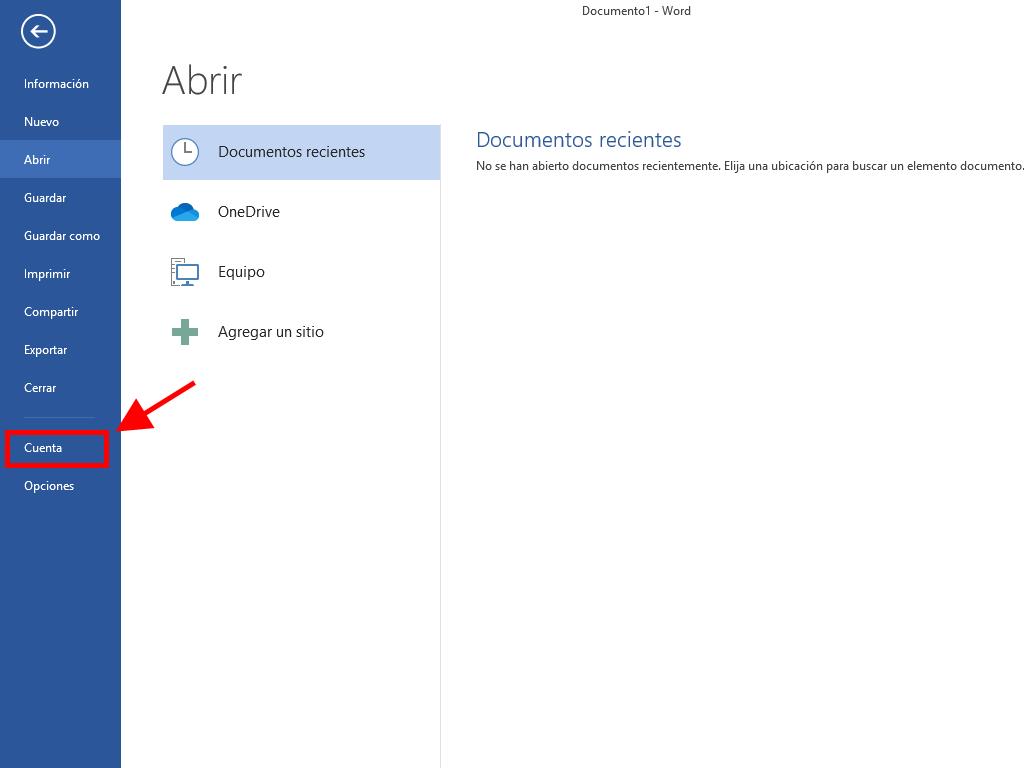Select the Documentos recientes location label
1024x768 pixels.
pyautogui.click(x=291, y=152)
